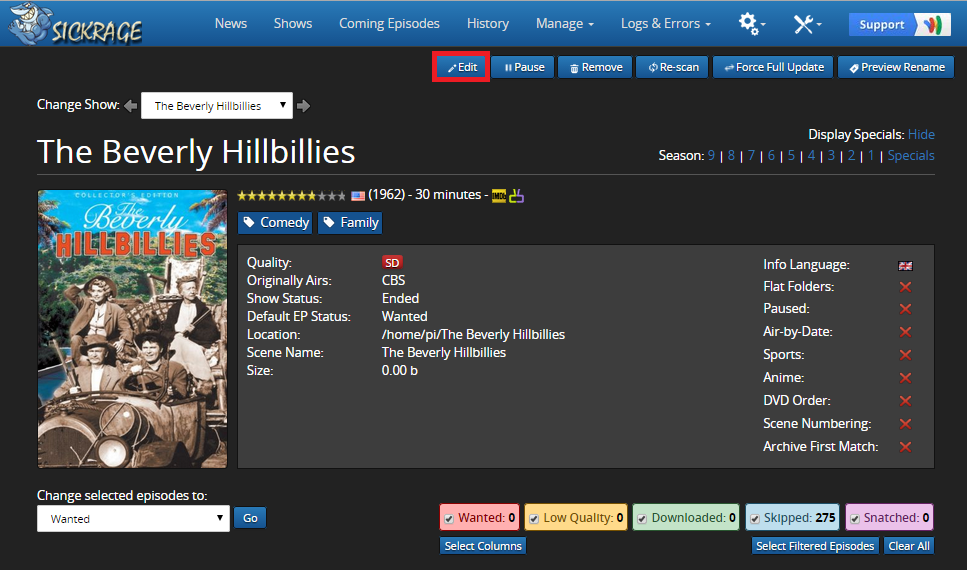
Task: Open the wrench tools menu
Action: click(x=807, y=23)
